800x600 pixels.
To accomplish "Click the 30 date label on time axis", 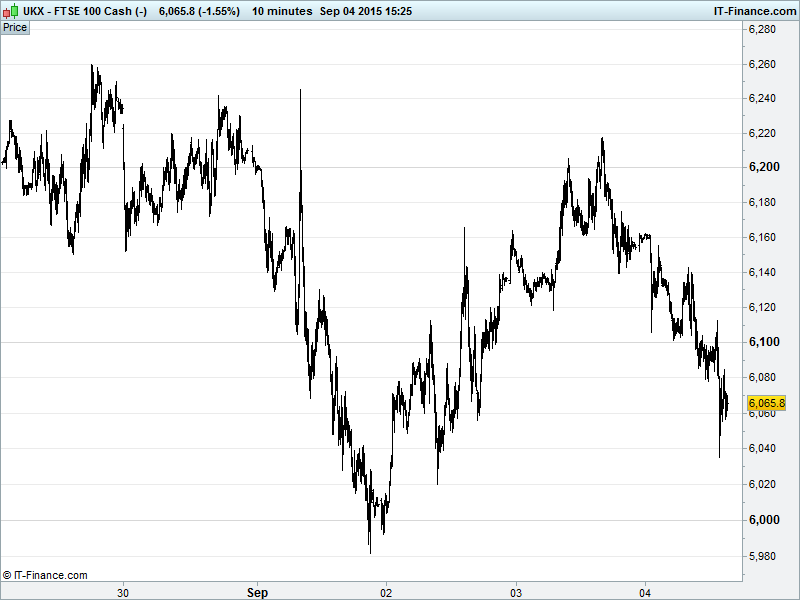I will (123, 592).
